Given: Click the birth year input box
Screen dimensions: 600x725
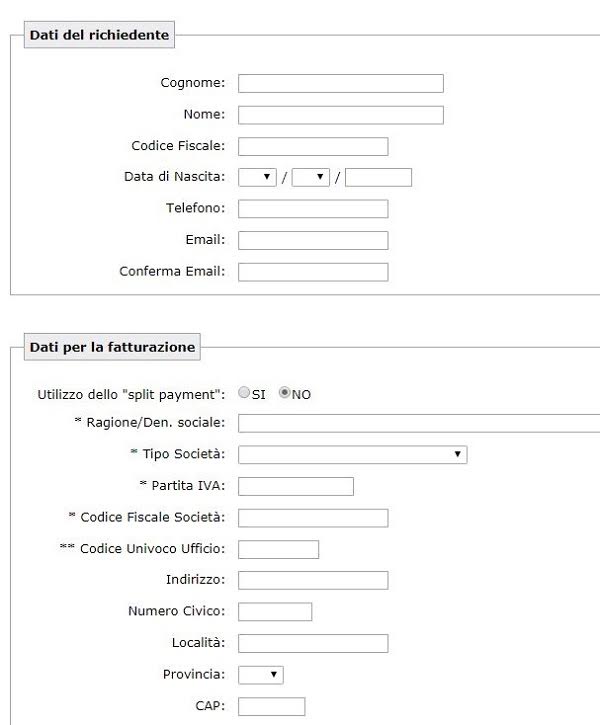Looking at the screenshot, I should coord(378,177).
